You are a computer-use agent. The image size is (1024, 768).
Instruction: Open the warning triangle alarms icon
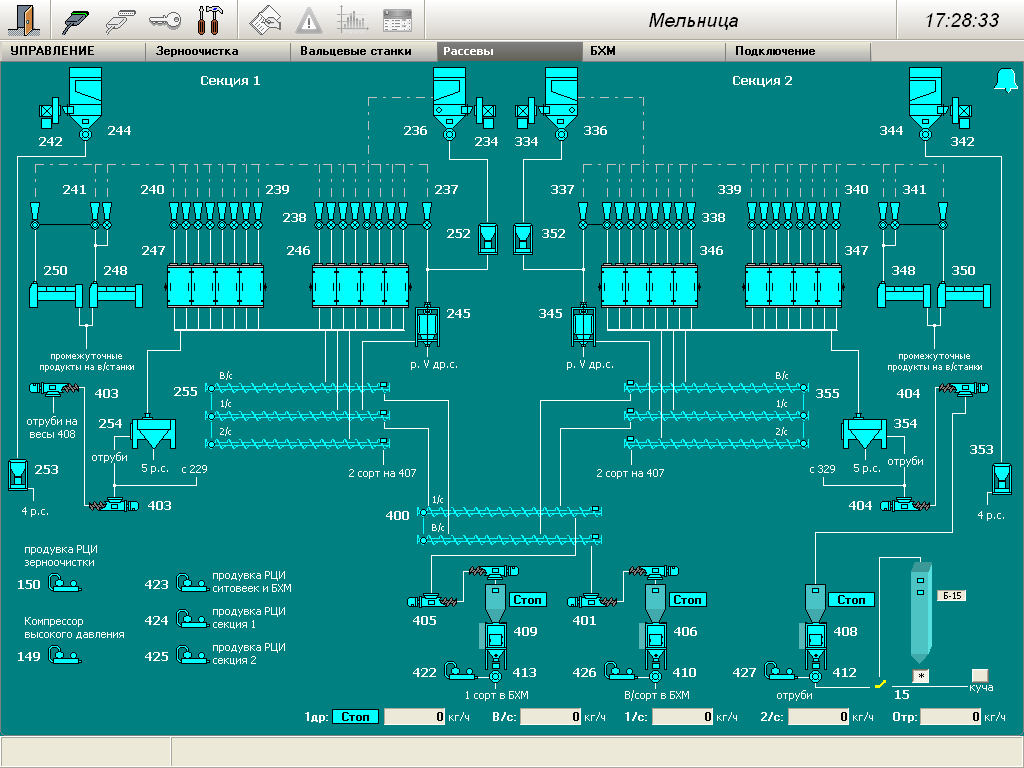(x=310, y=19)
